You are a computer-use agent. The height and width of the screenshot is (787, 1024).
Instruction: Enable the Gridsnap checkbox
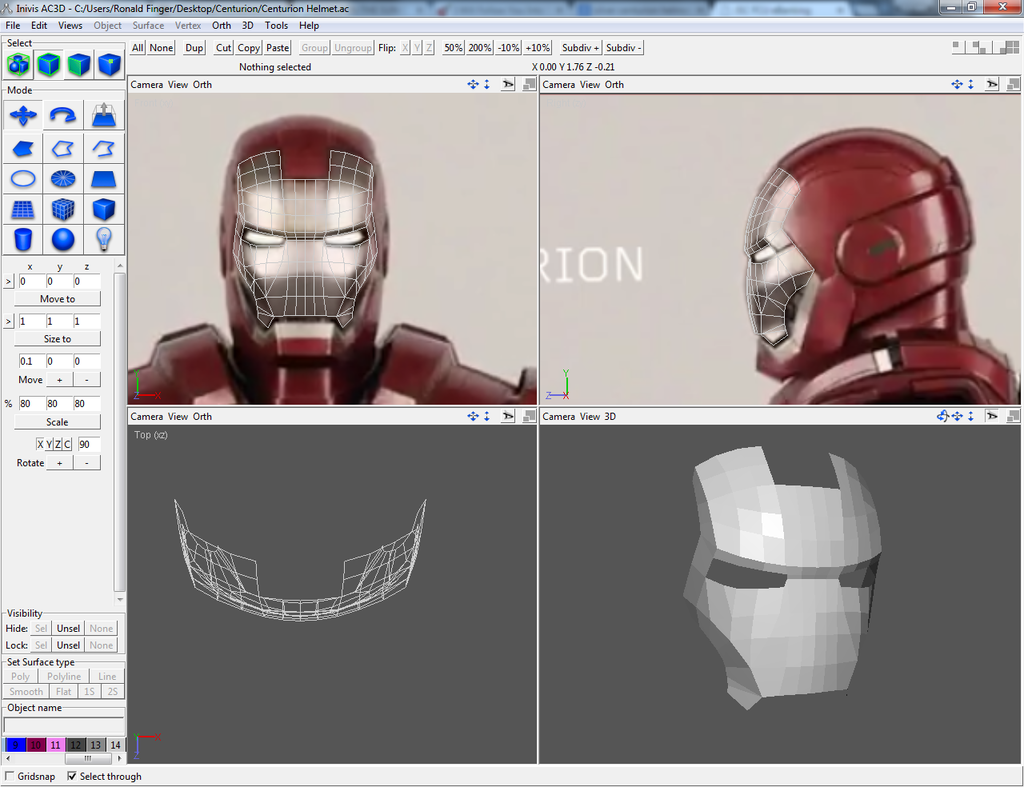[x=10, y=776]
